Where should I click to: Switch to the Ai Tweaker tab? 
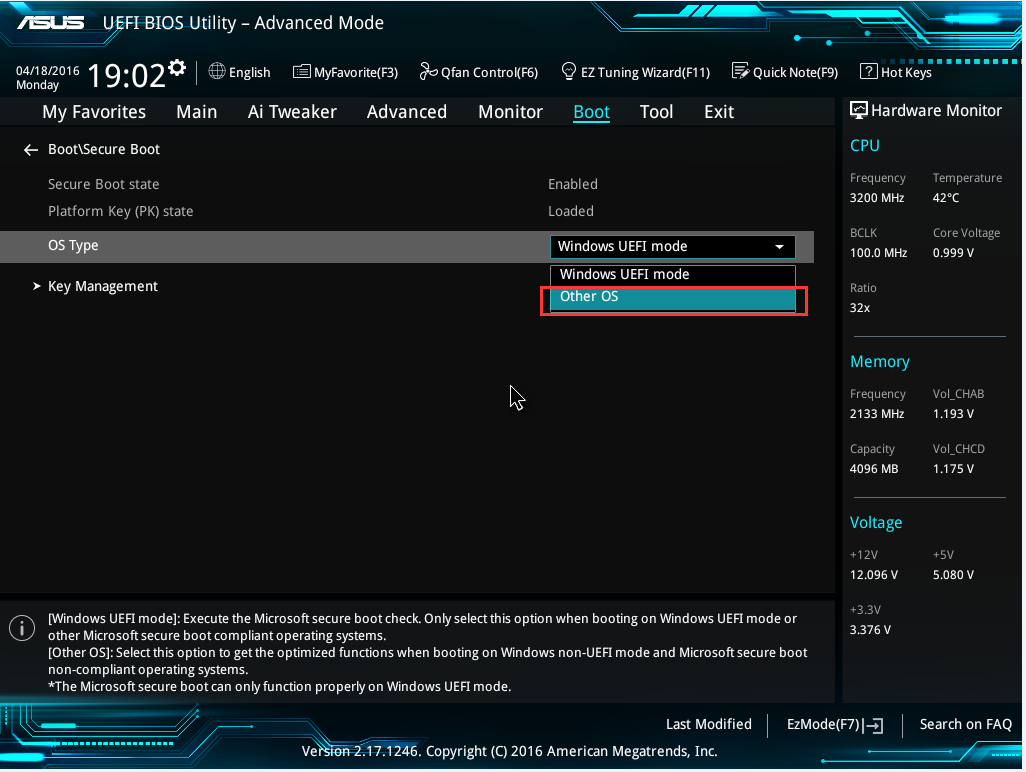point(292,112)
